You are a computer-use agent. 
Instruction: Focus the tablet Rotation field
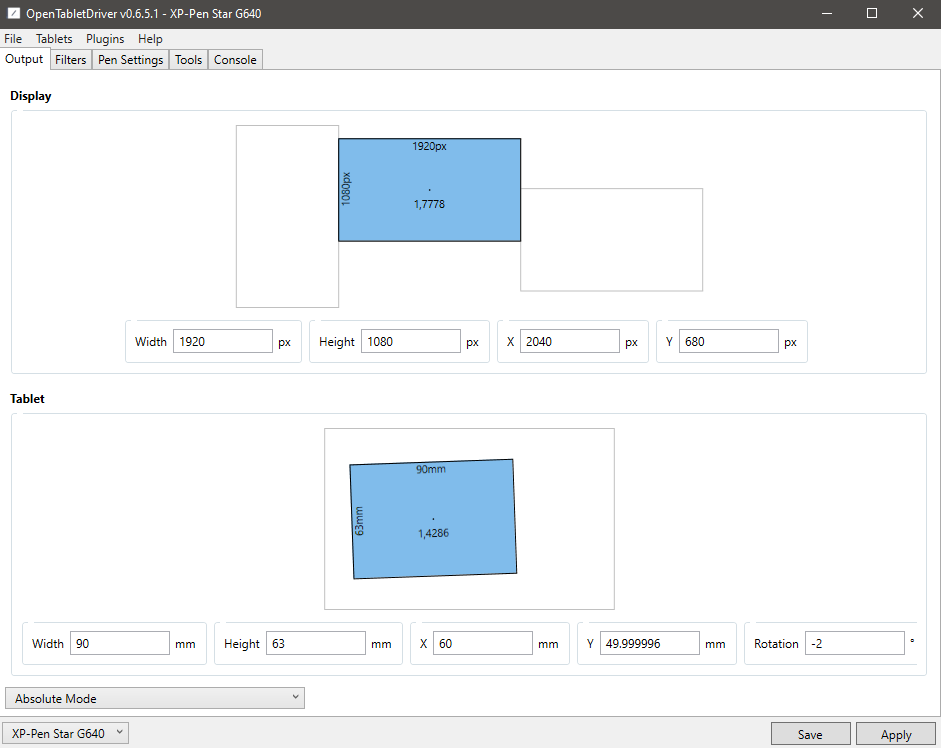(854, 644)
